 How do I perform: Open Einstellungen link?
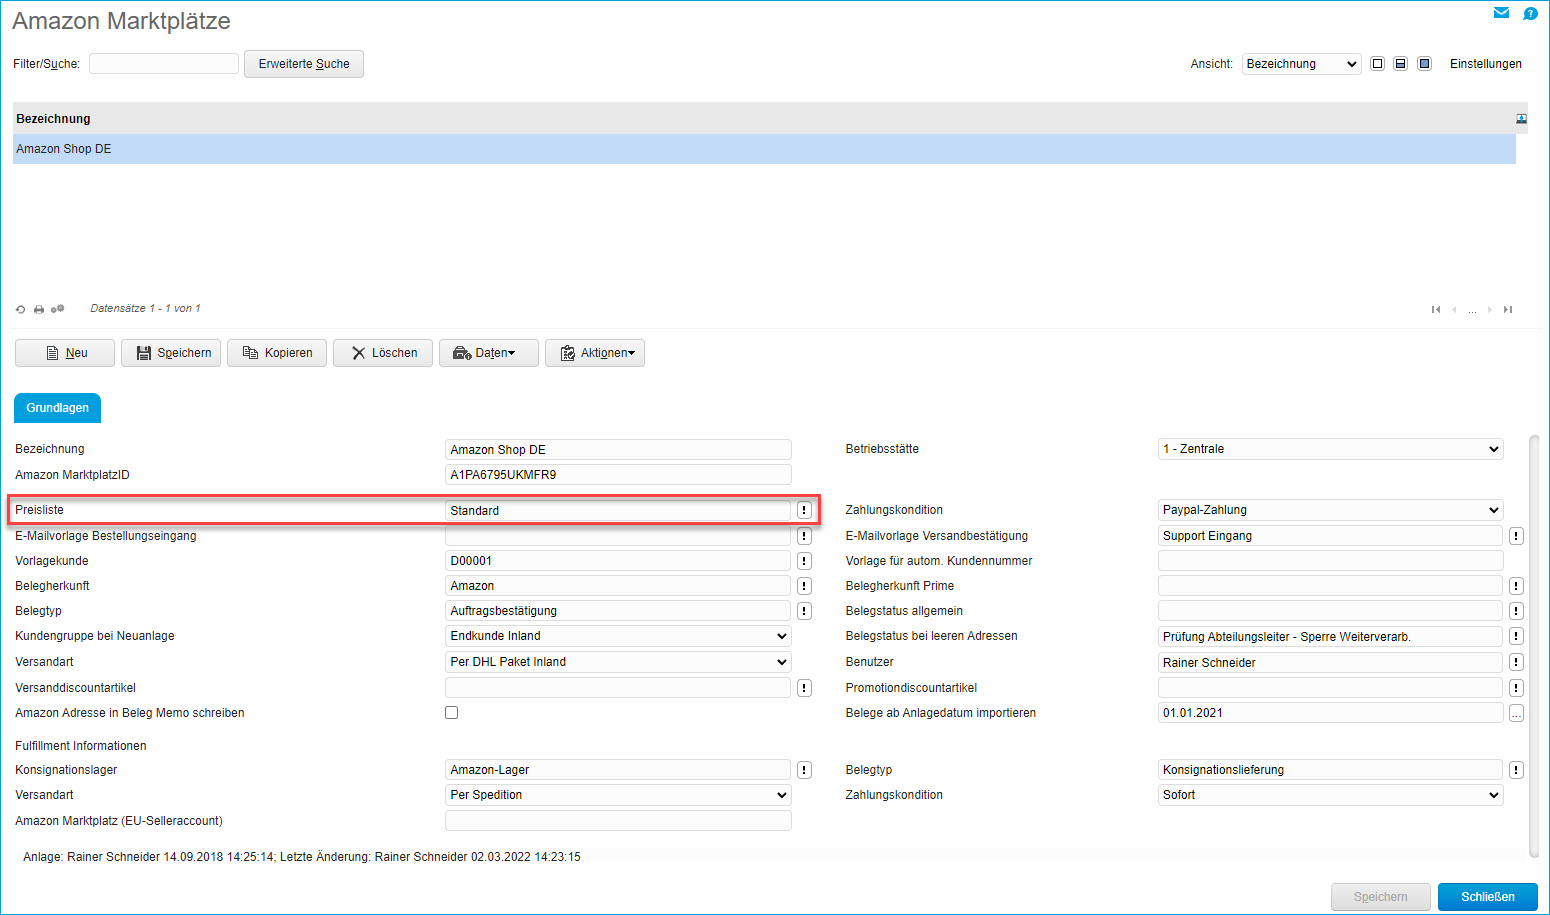coord(1485,64)
